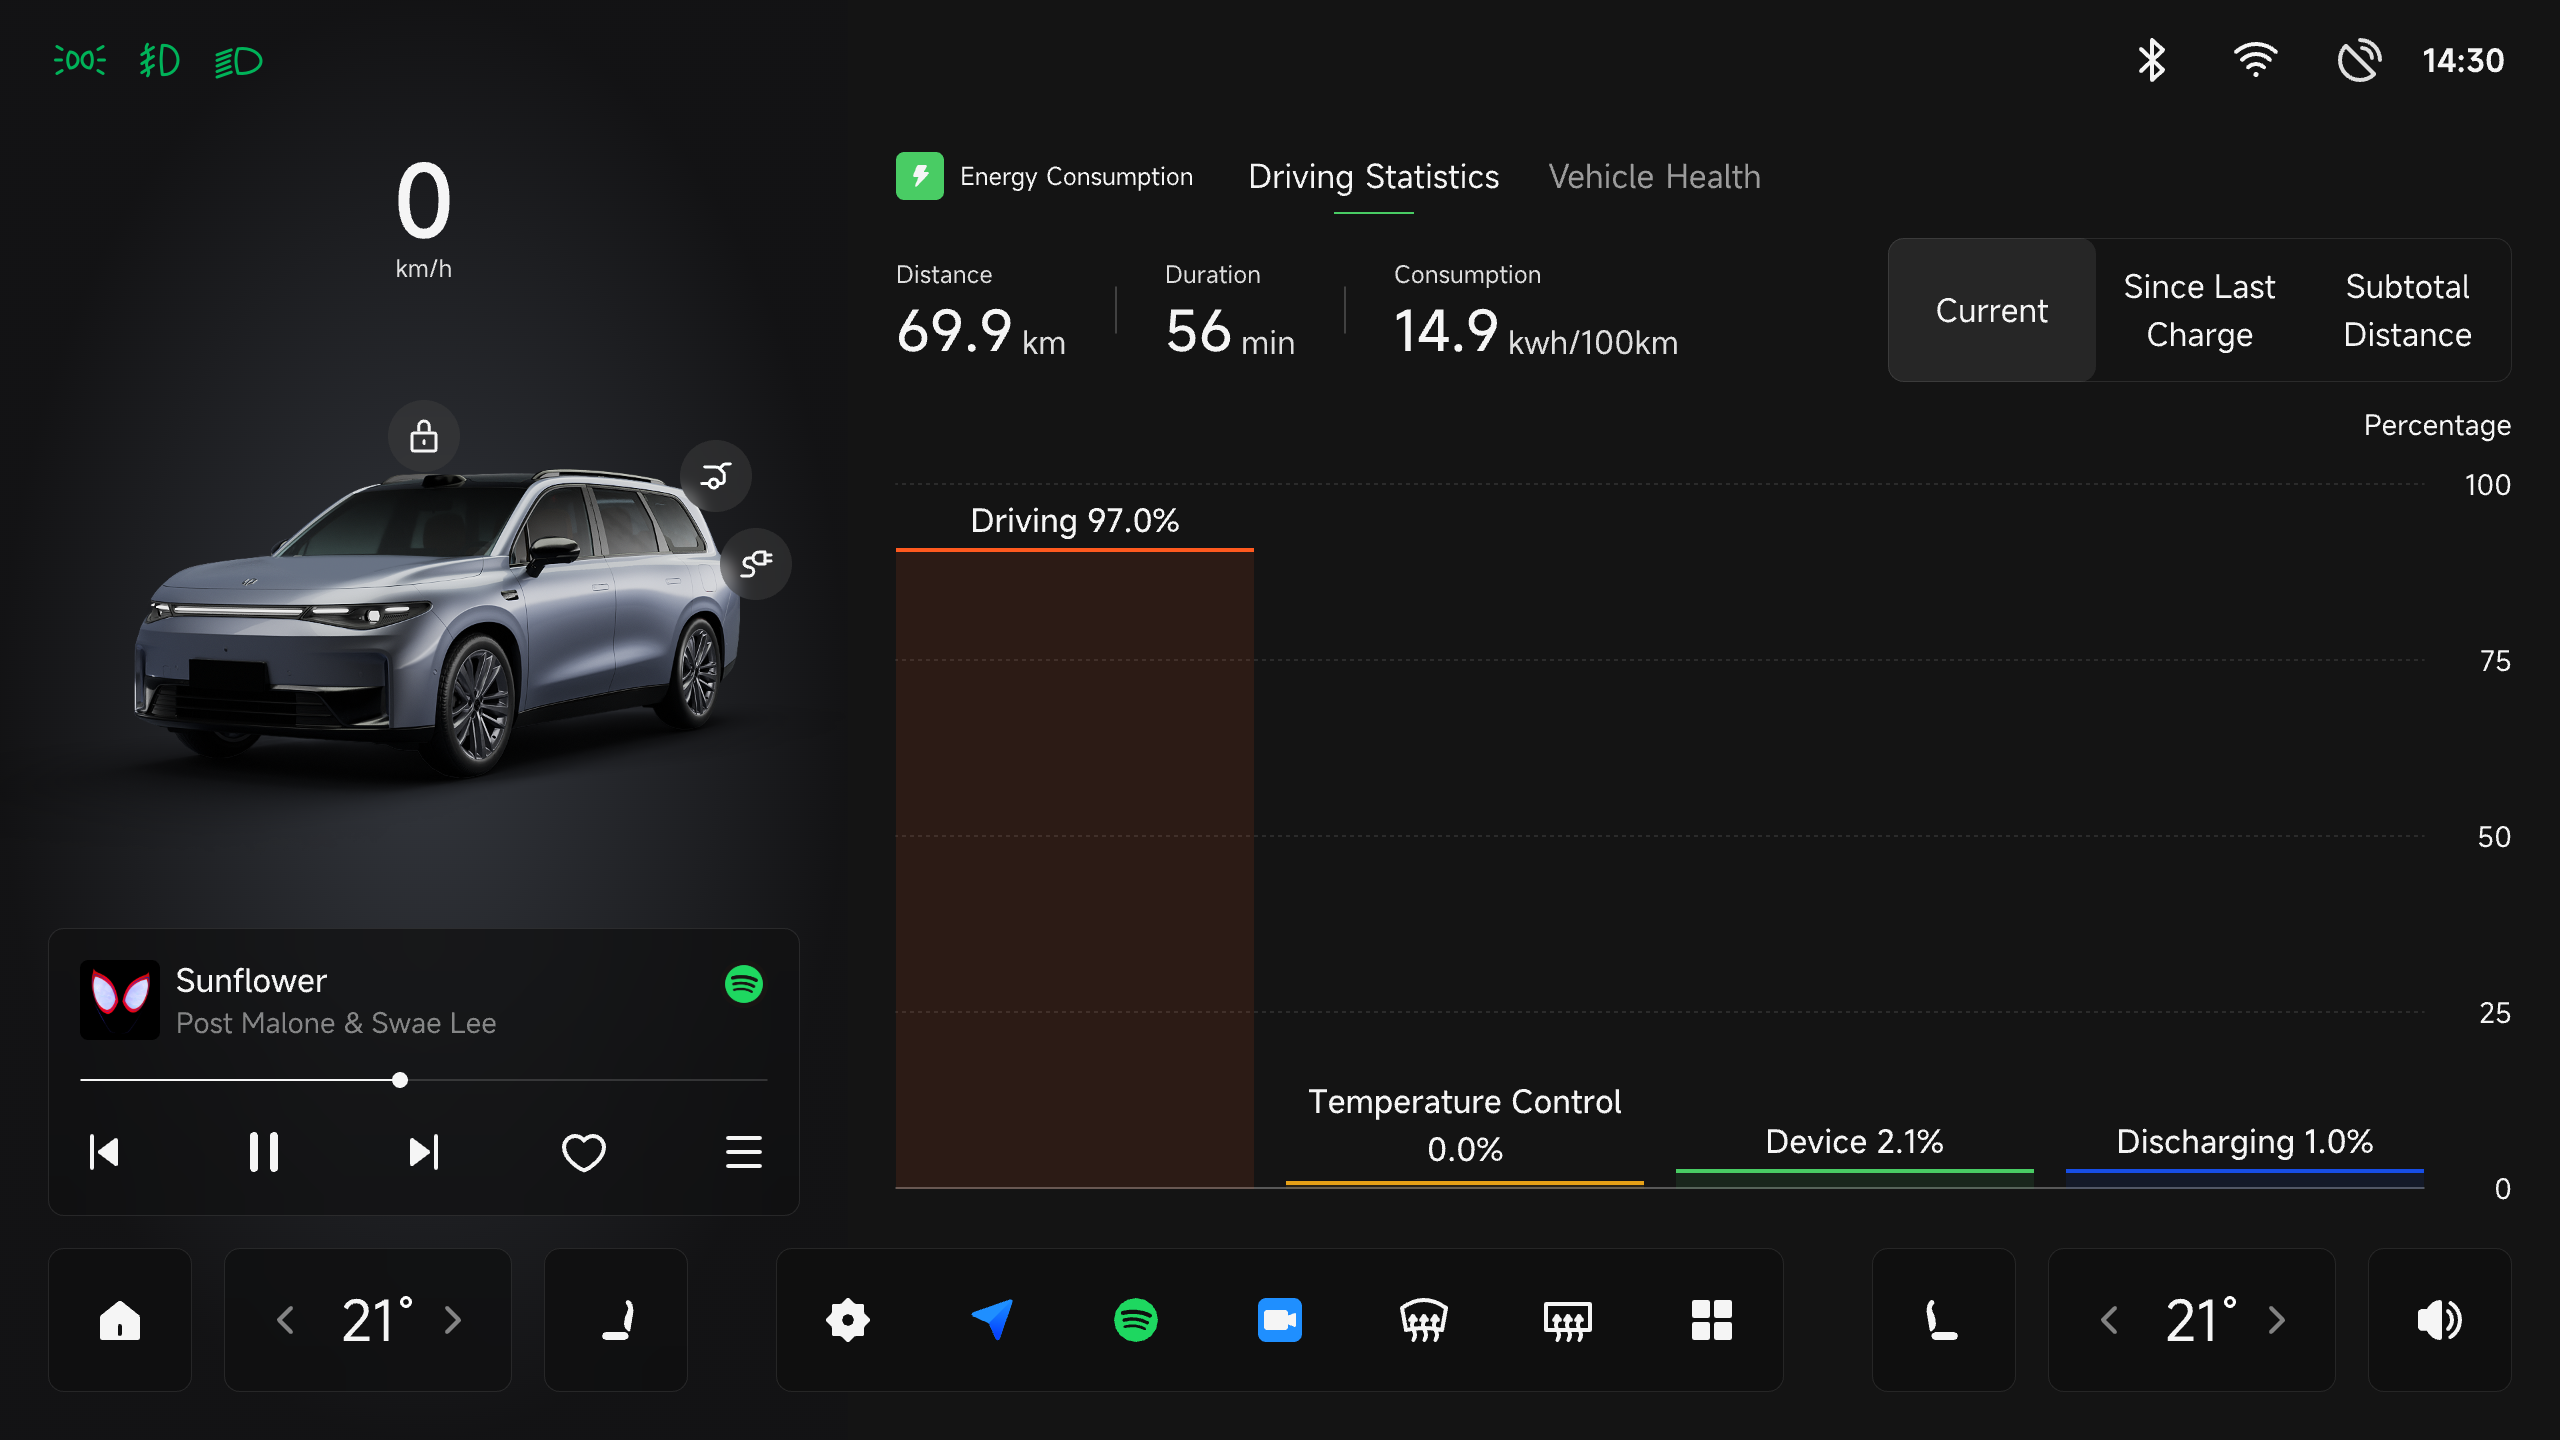Open Spotify from the bottom dock
Viewport: 2560px width, 1440px height.
pyautogui.click(x=1136, y=1320)
